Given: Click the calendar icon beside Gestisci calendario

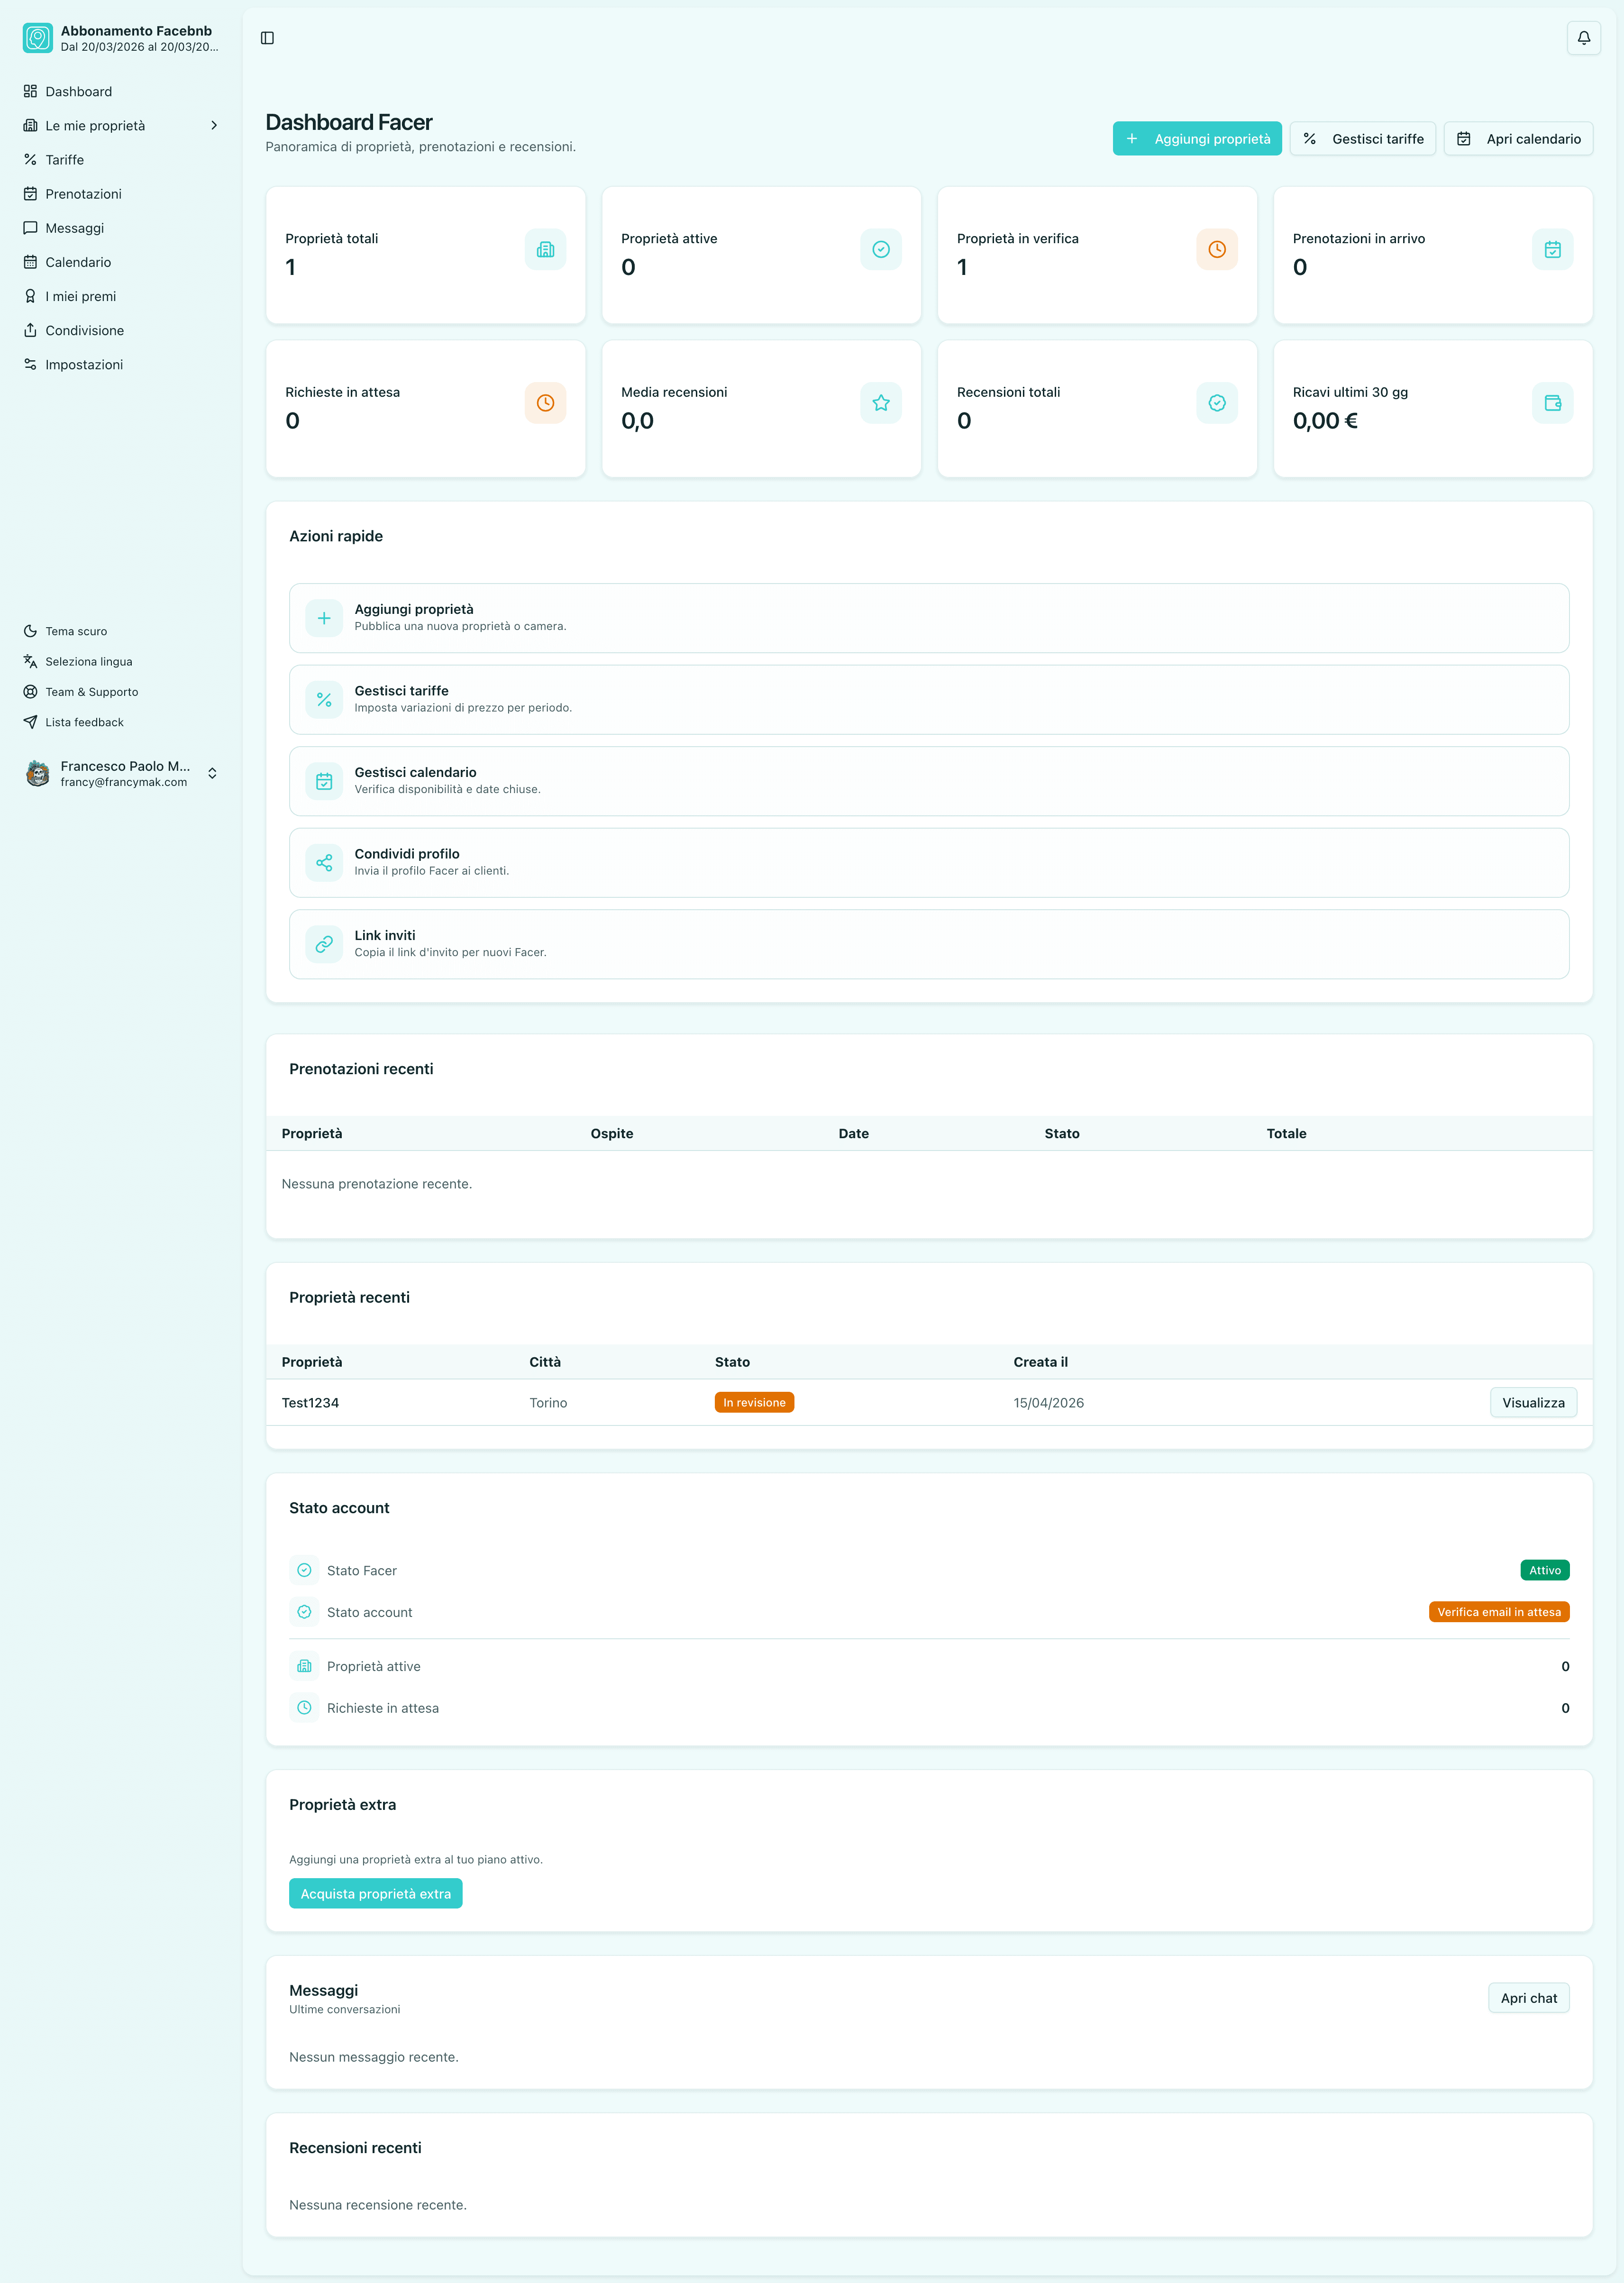Looking at the screenshot, I should point(324,781).
